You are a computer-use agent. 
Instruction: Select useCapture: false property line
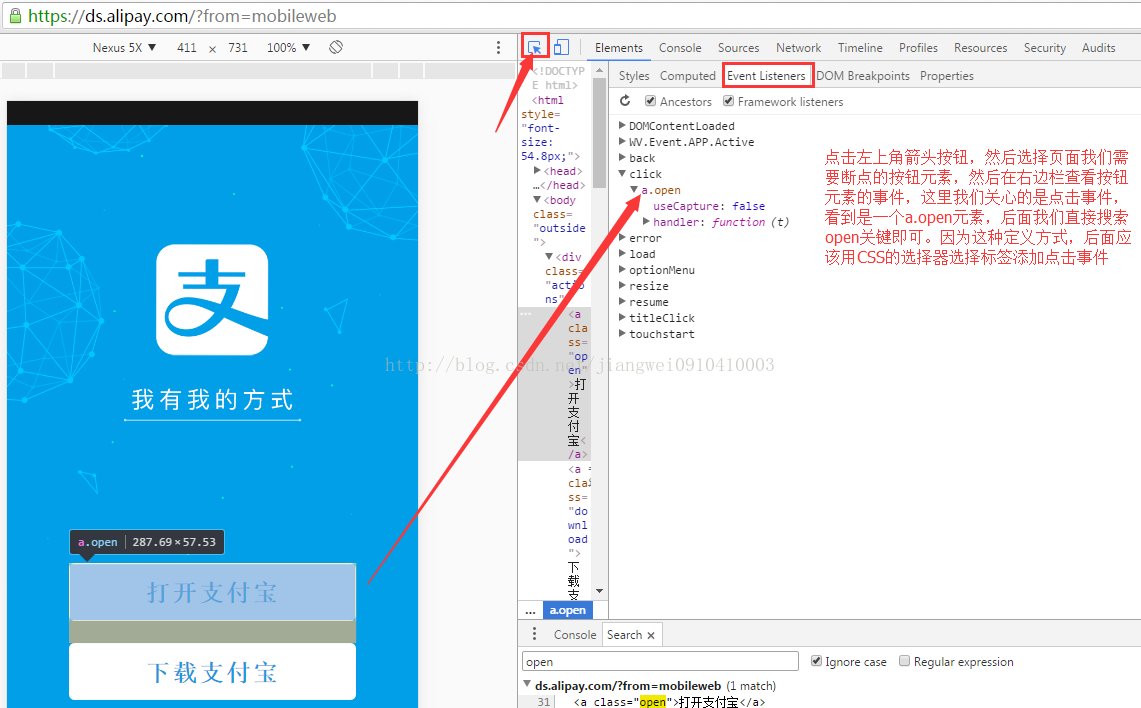point(709,206)
